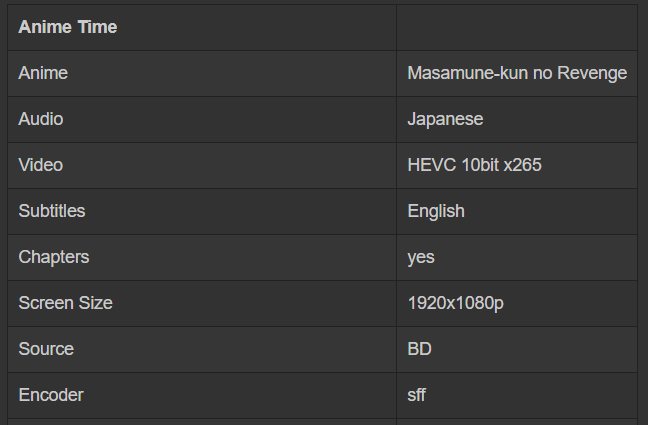Click the yes value for Chapters
Viewport: 648px width, 425px height.
(x=421, y=257)
